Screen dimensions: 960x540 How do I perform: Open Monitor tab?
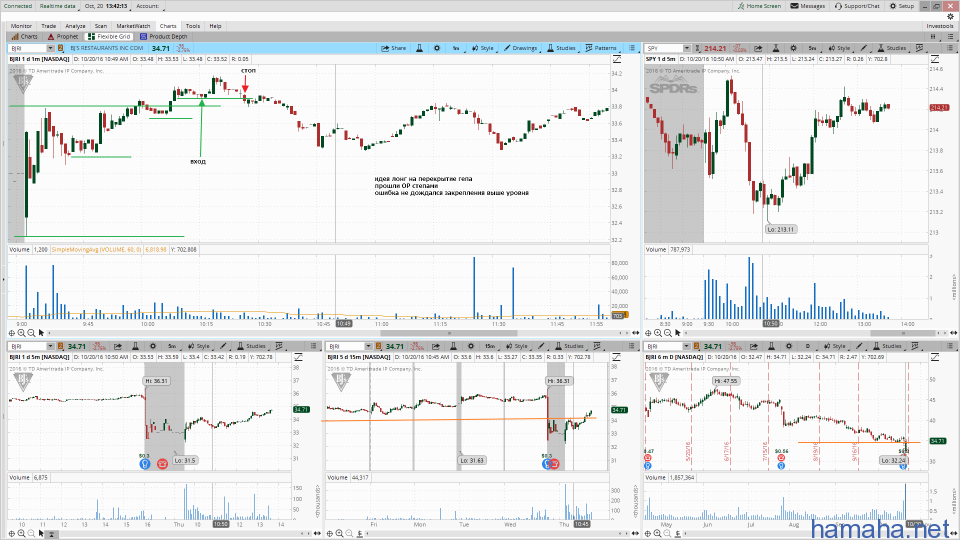(21, 26)
